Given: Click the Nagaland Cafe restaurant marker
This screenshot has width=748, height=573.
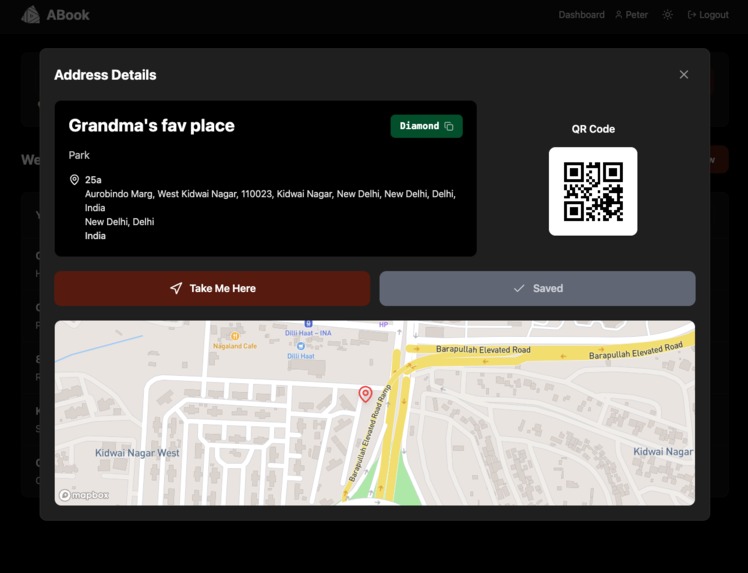Looking at the screenshot, I should pyautogui.click(x=234, y=336).
